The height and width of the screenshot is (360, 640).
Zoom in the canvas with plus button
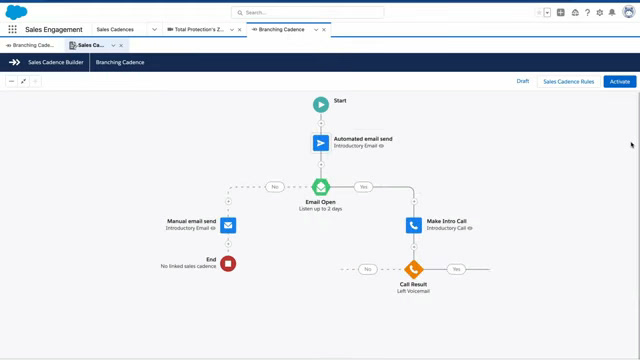point(35,82)
